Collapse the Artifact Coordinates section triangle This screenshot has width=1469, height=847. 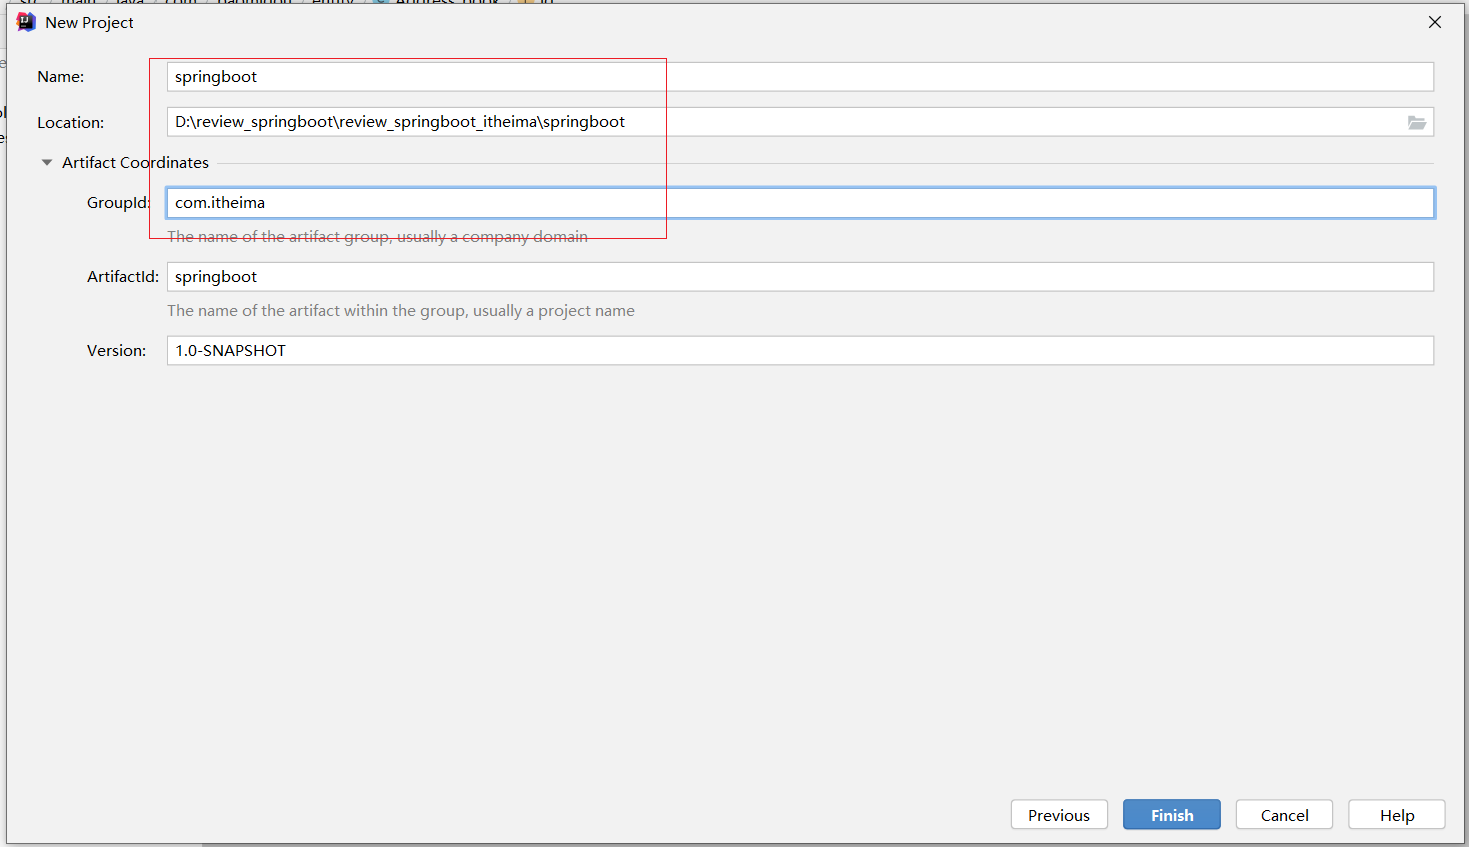[47, 162]
